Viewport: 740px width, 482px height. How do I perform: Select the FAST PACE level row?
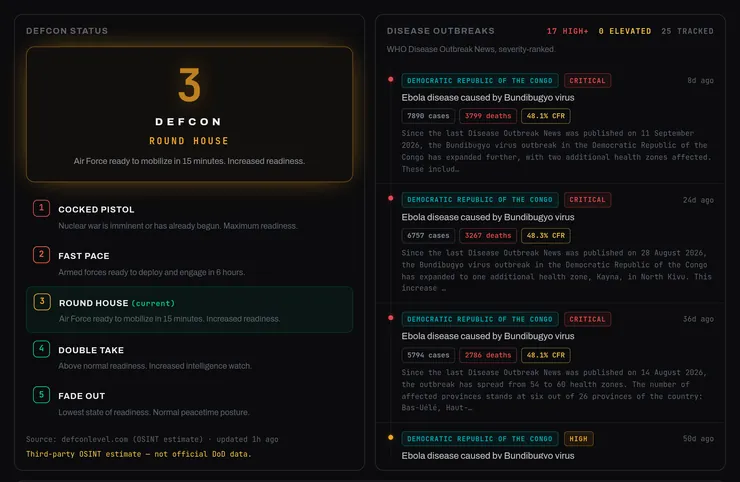pos(189,263)
